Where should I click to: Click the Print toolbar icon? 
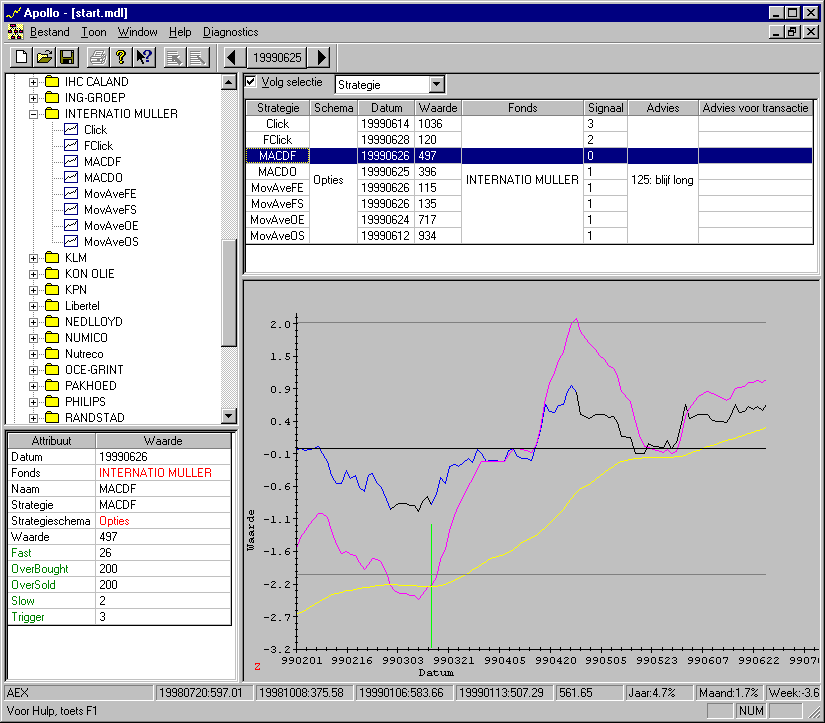tap(97, 58)
